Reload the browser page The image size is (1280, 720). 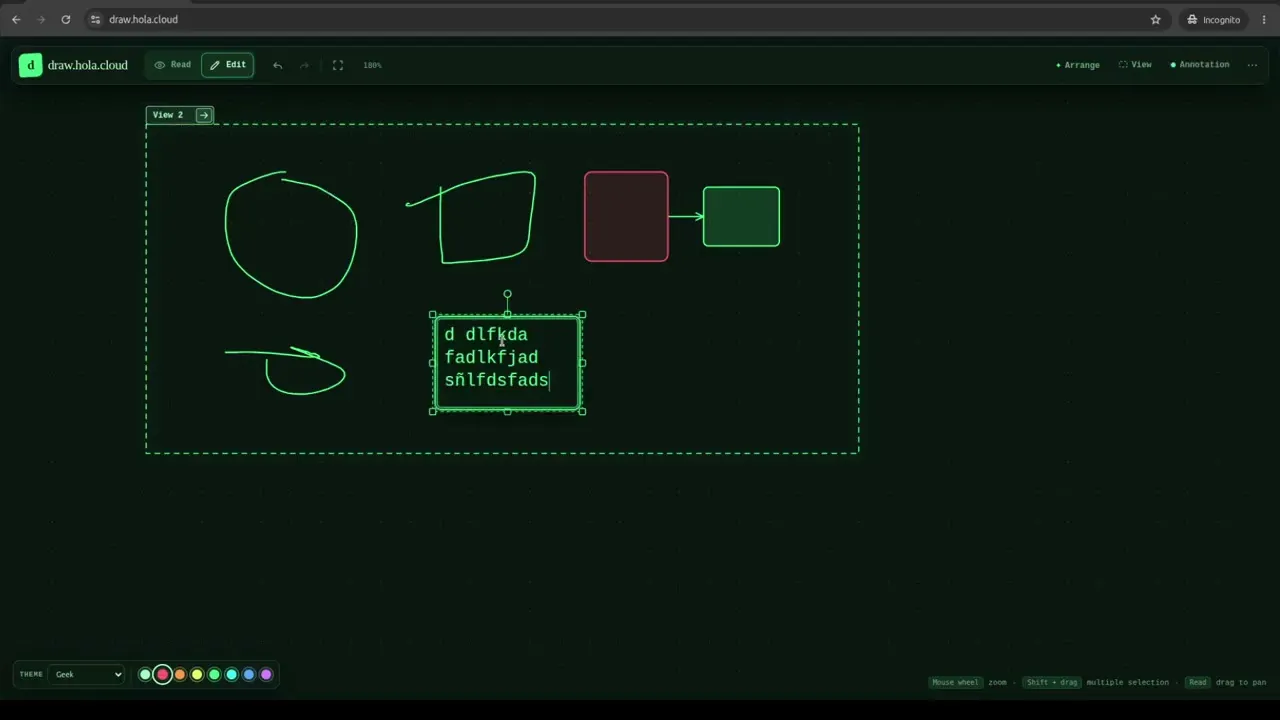66,19
